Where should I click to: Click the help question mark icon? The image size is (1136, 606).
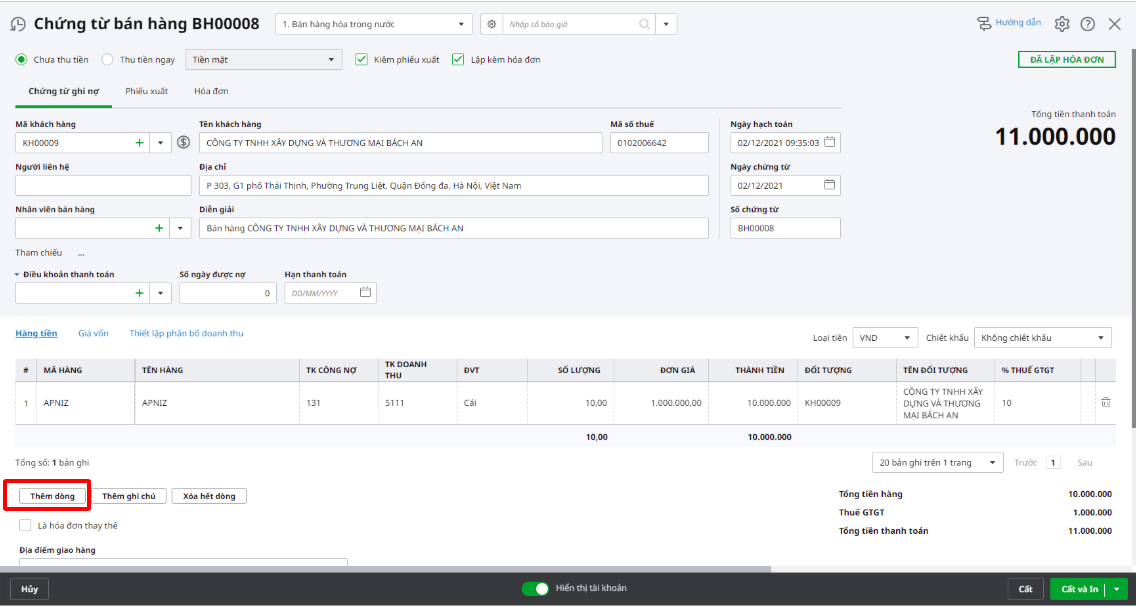pyautogui.click(x=1088, y=24)
